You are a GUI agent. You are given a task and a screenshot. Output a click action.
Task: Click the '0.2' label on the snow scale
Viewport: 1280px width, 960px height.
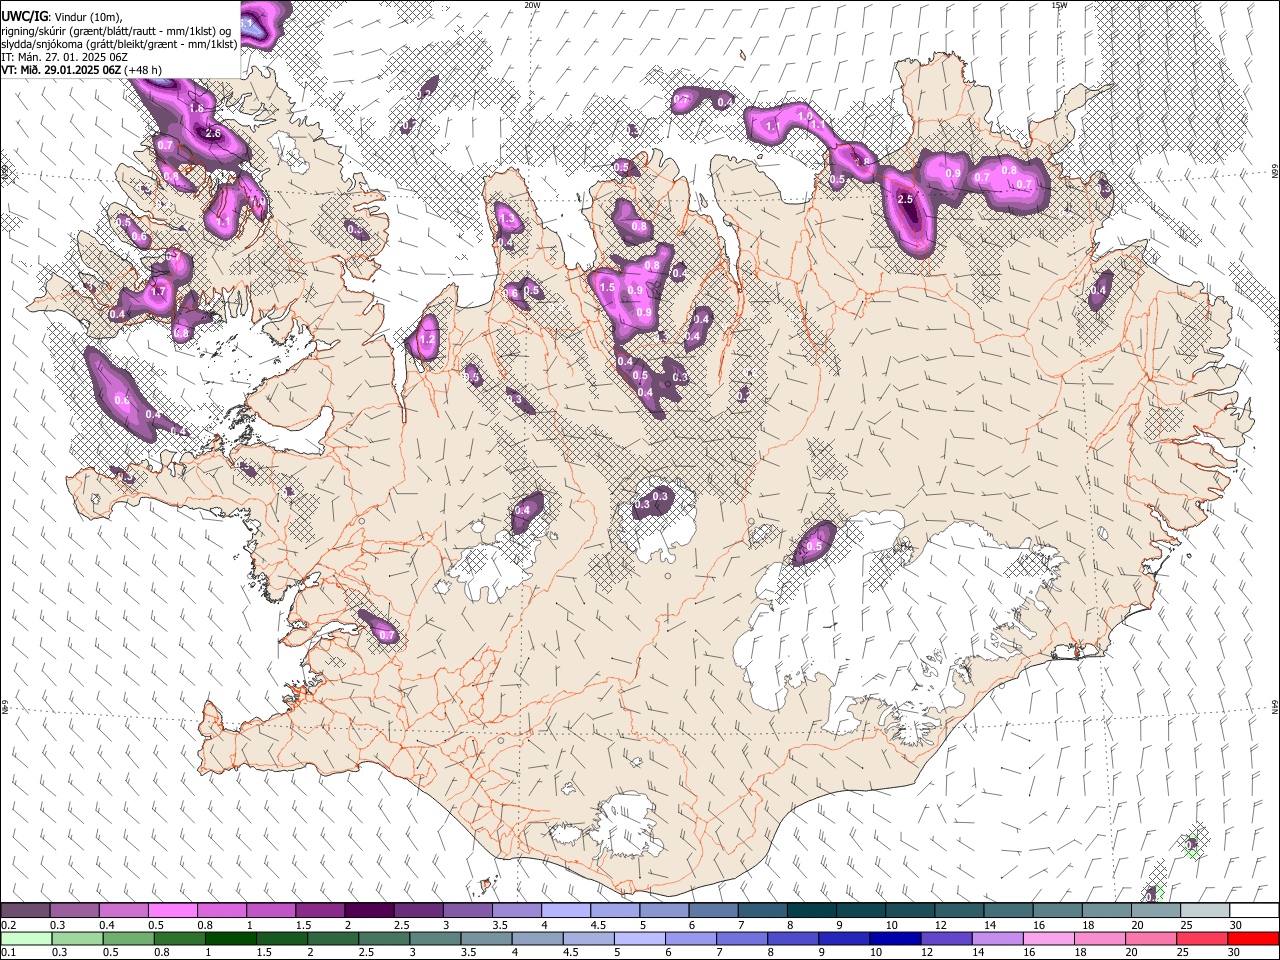coord(8,925)
